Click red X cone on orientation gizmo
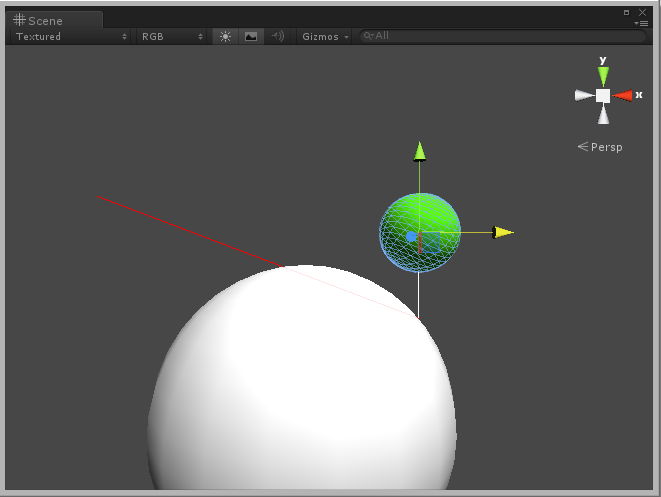 [x=622, y=96]
